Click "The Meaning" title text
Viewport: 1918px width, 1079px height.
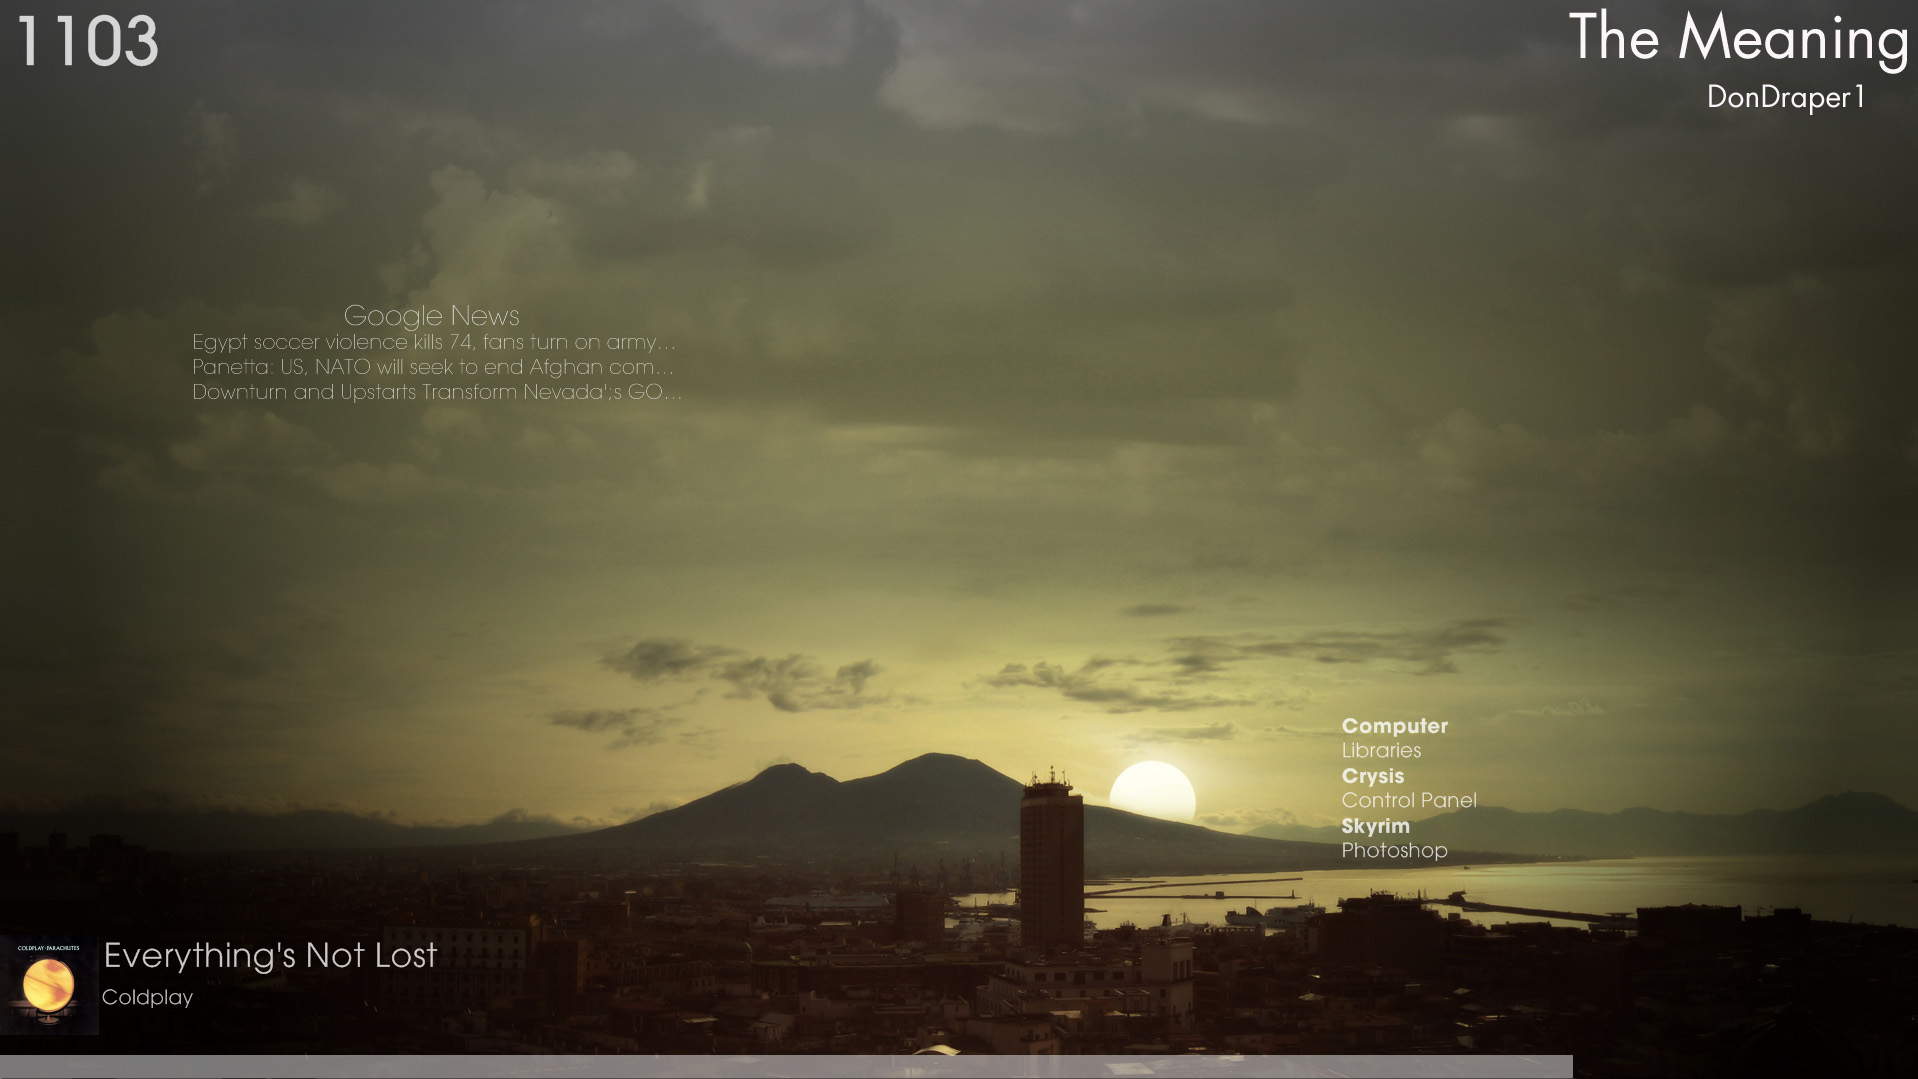pyautogui.click(x=1738, y=38)
